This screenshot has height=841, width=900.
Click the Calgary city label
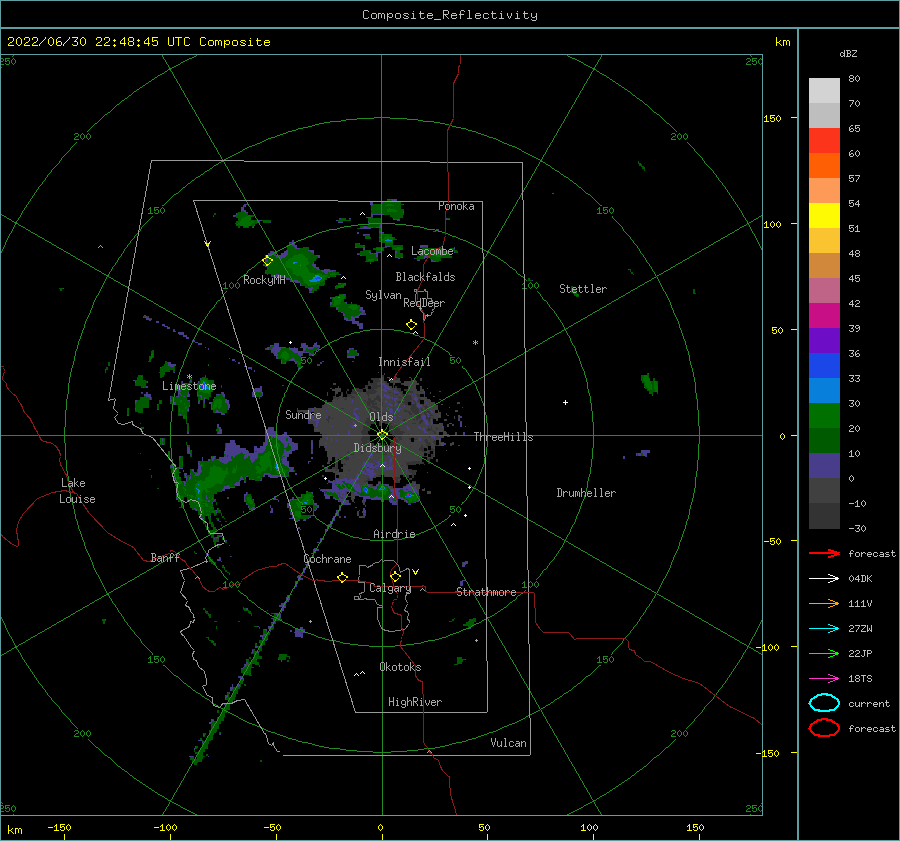390,588
